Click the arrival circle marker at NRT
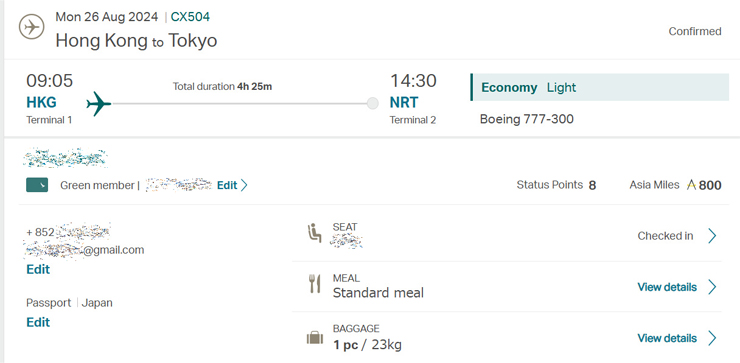The width and height of the screenshot is (740, 363). 373,103
